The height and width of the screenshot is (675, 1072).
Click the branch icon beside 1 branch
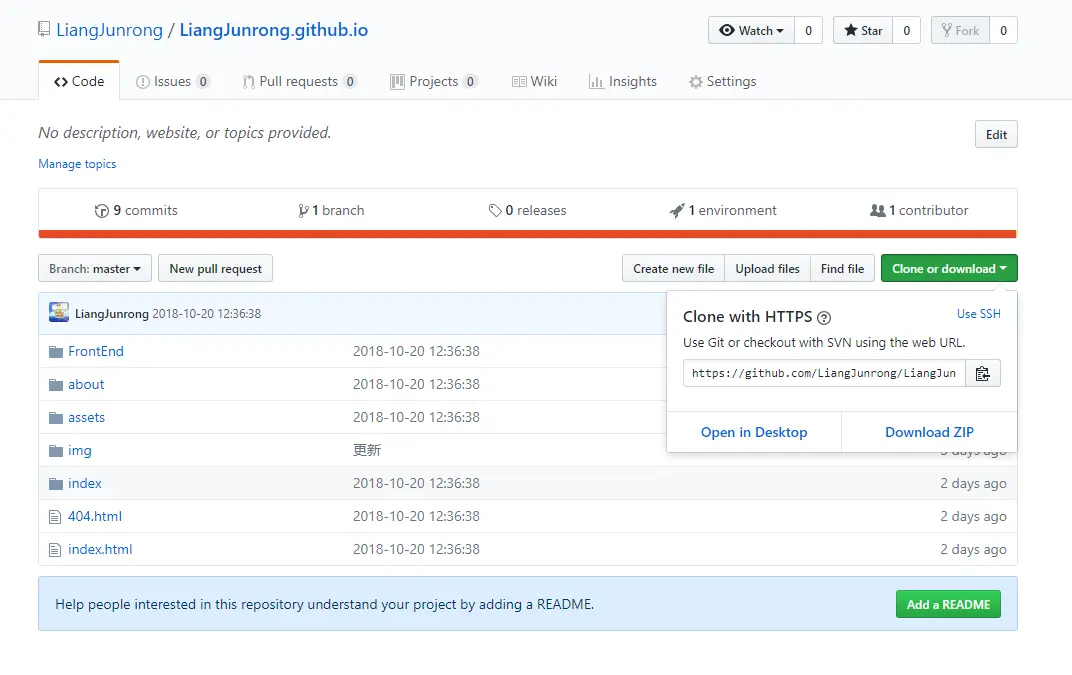pos(303,211)
